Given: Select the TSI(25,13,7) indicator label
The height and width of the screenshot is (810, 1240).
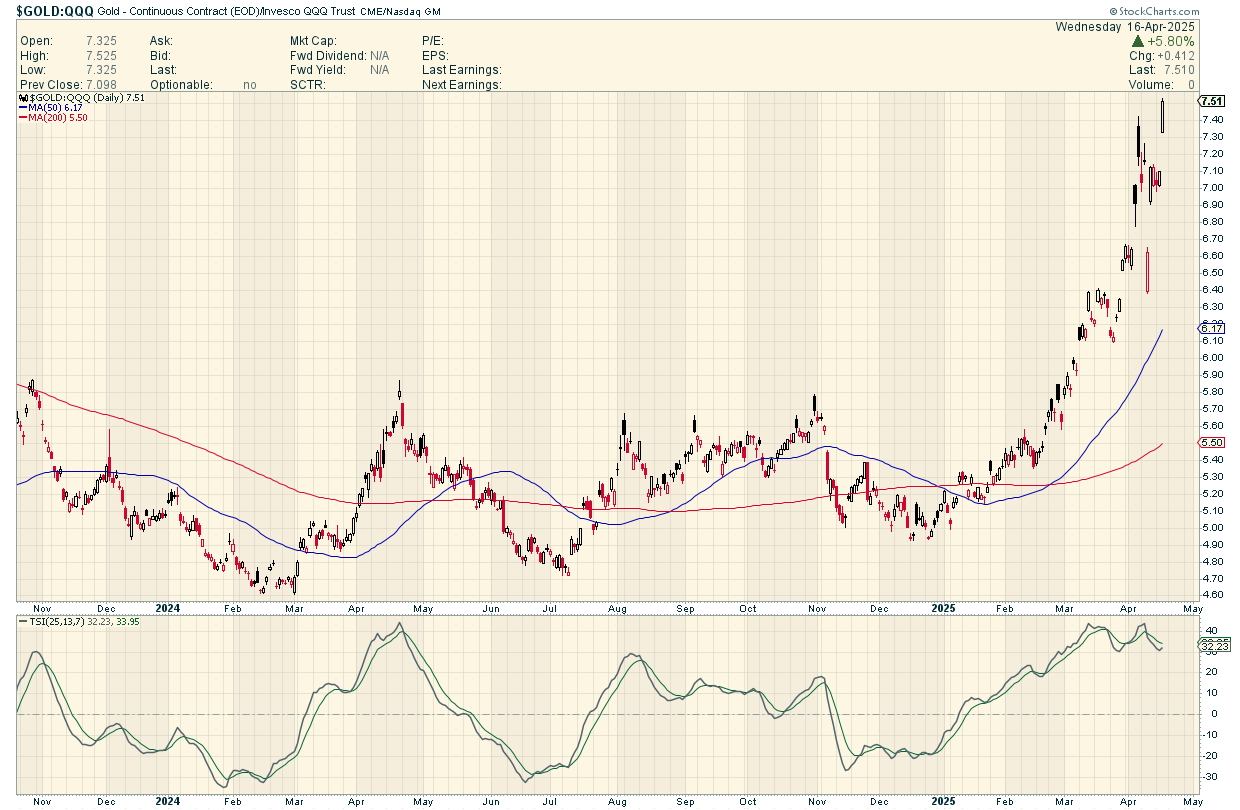Looking at the screenshot, I should (x=59, y=622).
